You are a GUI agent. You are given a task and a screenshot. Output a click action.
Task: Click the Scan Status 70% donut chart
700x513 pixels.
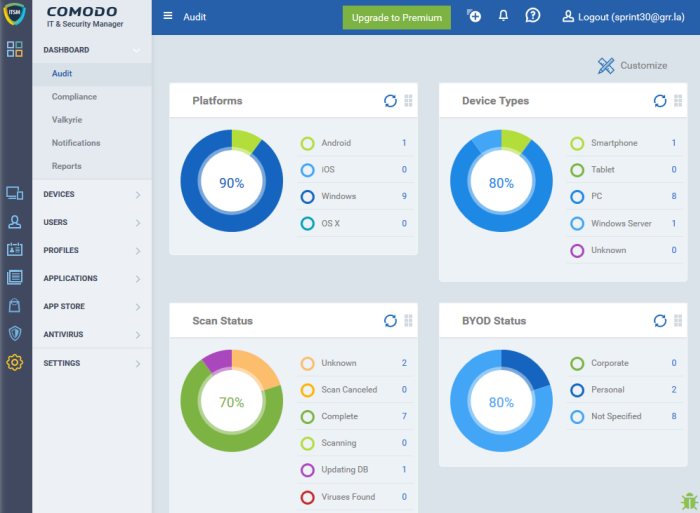[x=232, y=400]
